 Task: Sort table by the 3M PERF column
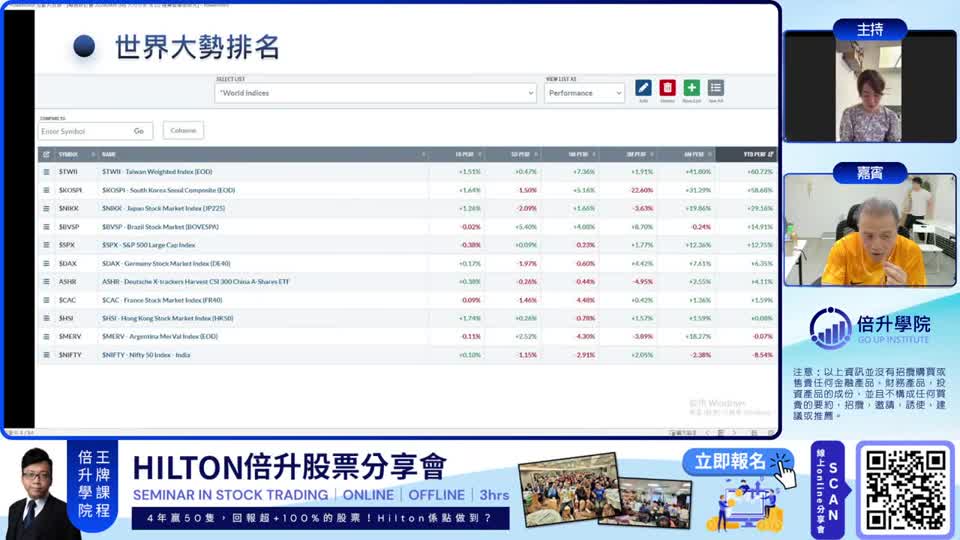637,154
